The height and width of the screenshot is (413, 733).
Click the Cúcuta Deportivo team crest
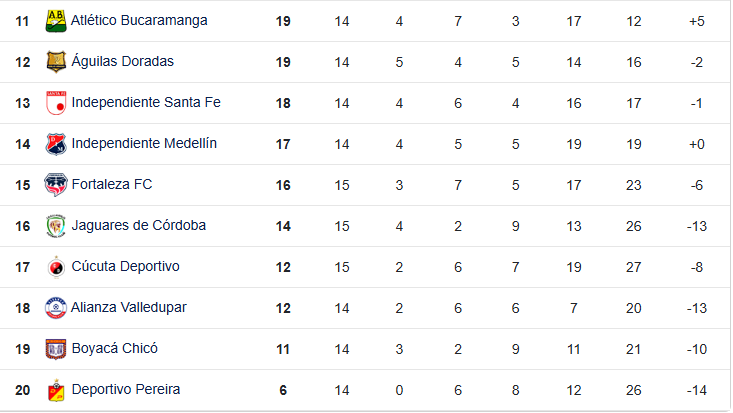(56, 267)
